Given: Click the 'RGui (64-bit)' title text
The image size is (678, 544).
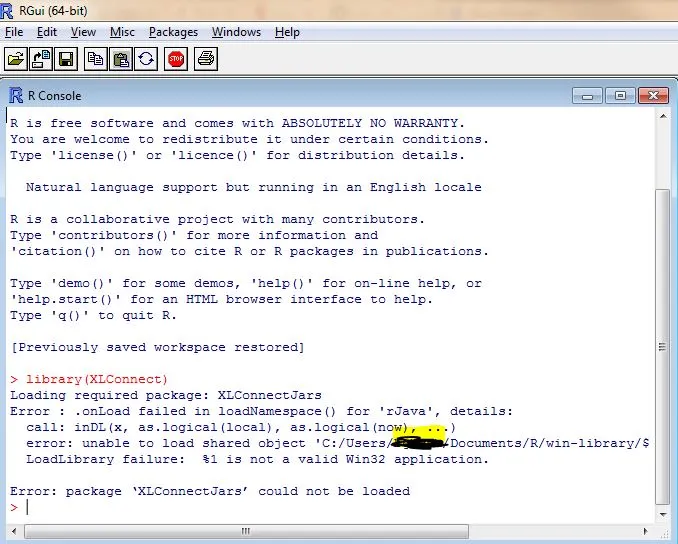Looking at the screenshot, I should [53, 10].
